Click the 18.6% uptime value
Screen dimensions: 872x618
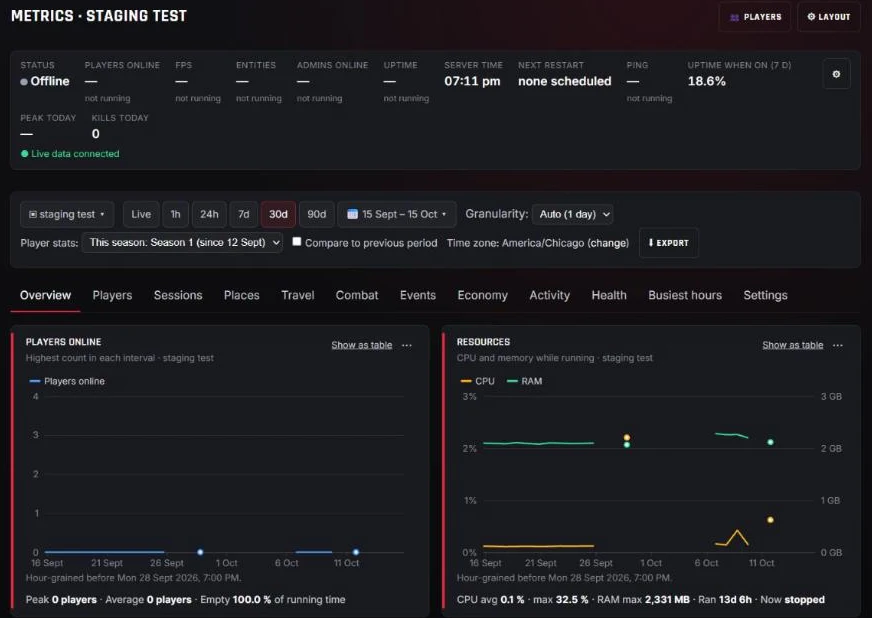706,81
